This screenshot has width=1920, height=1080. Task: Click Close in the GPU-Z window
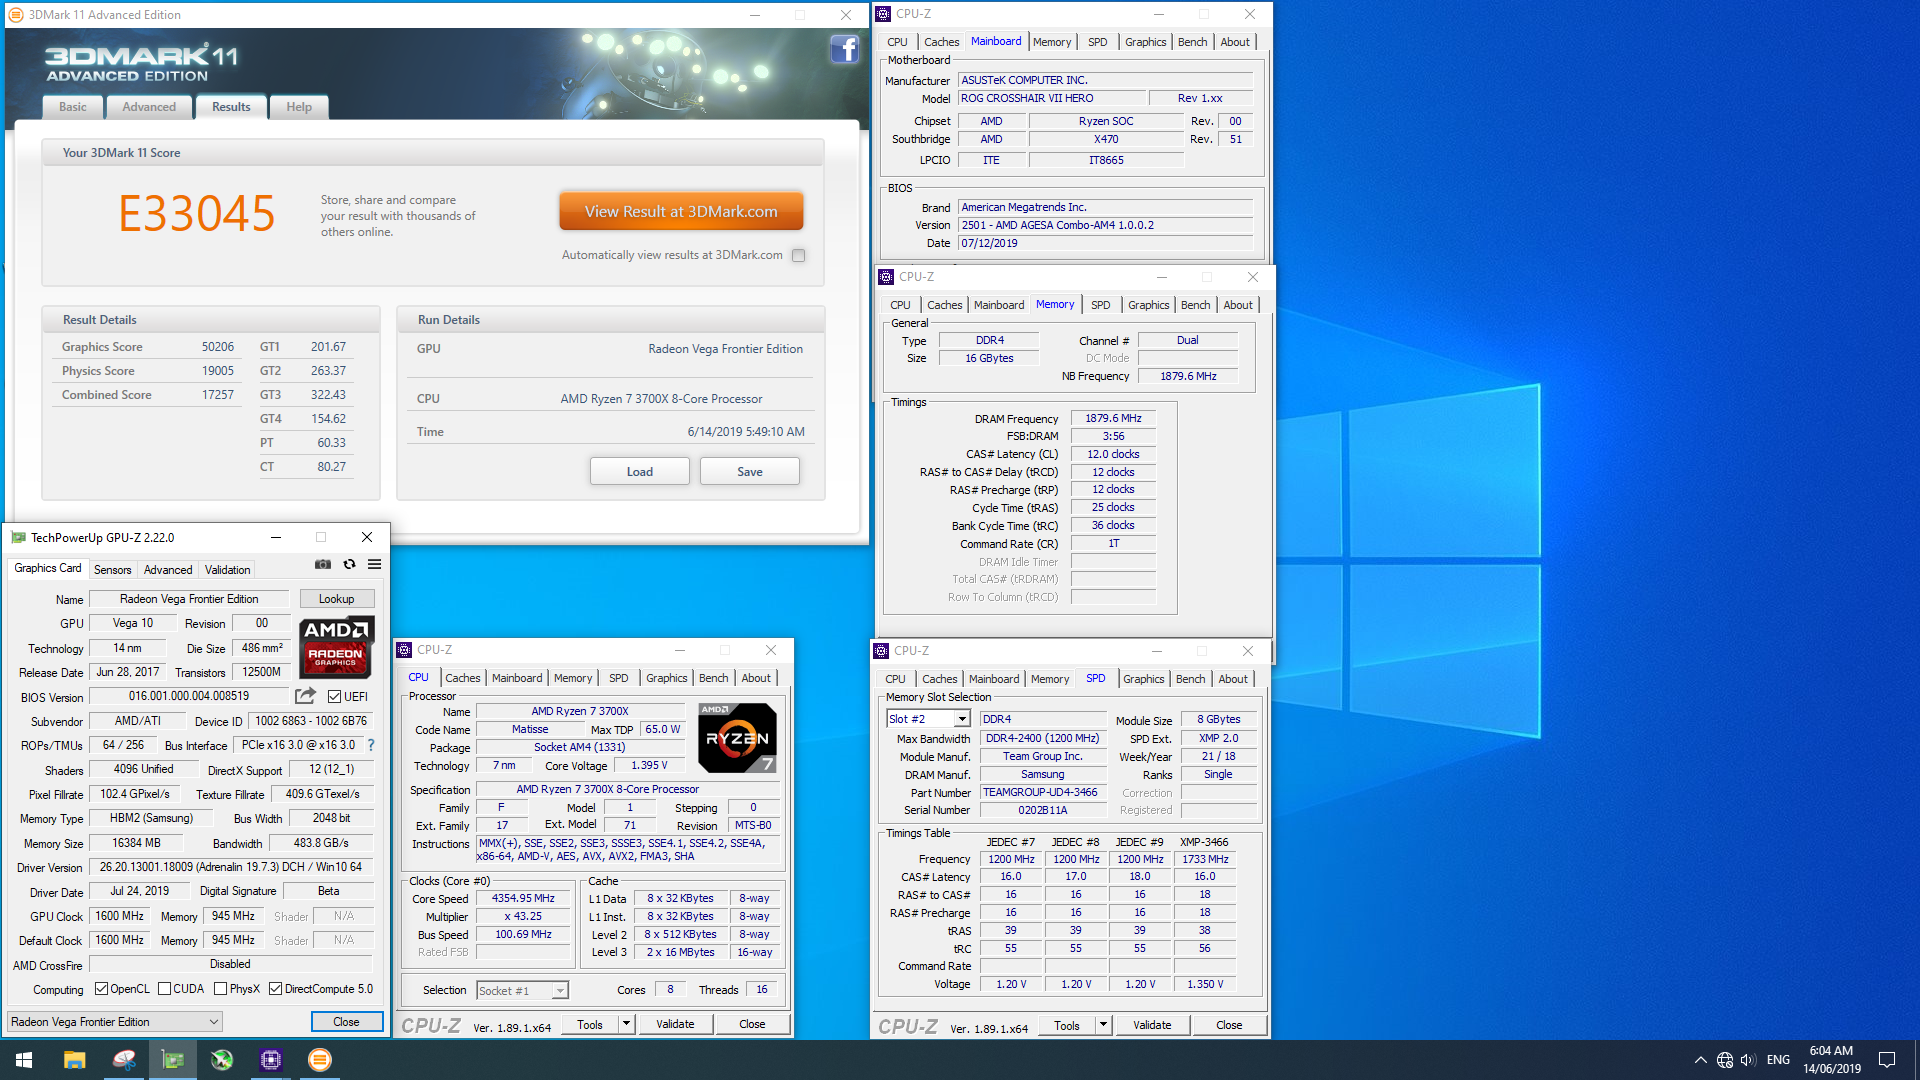point(347,1022)
